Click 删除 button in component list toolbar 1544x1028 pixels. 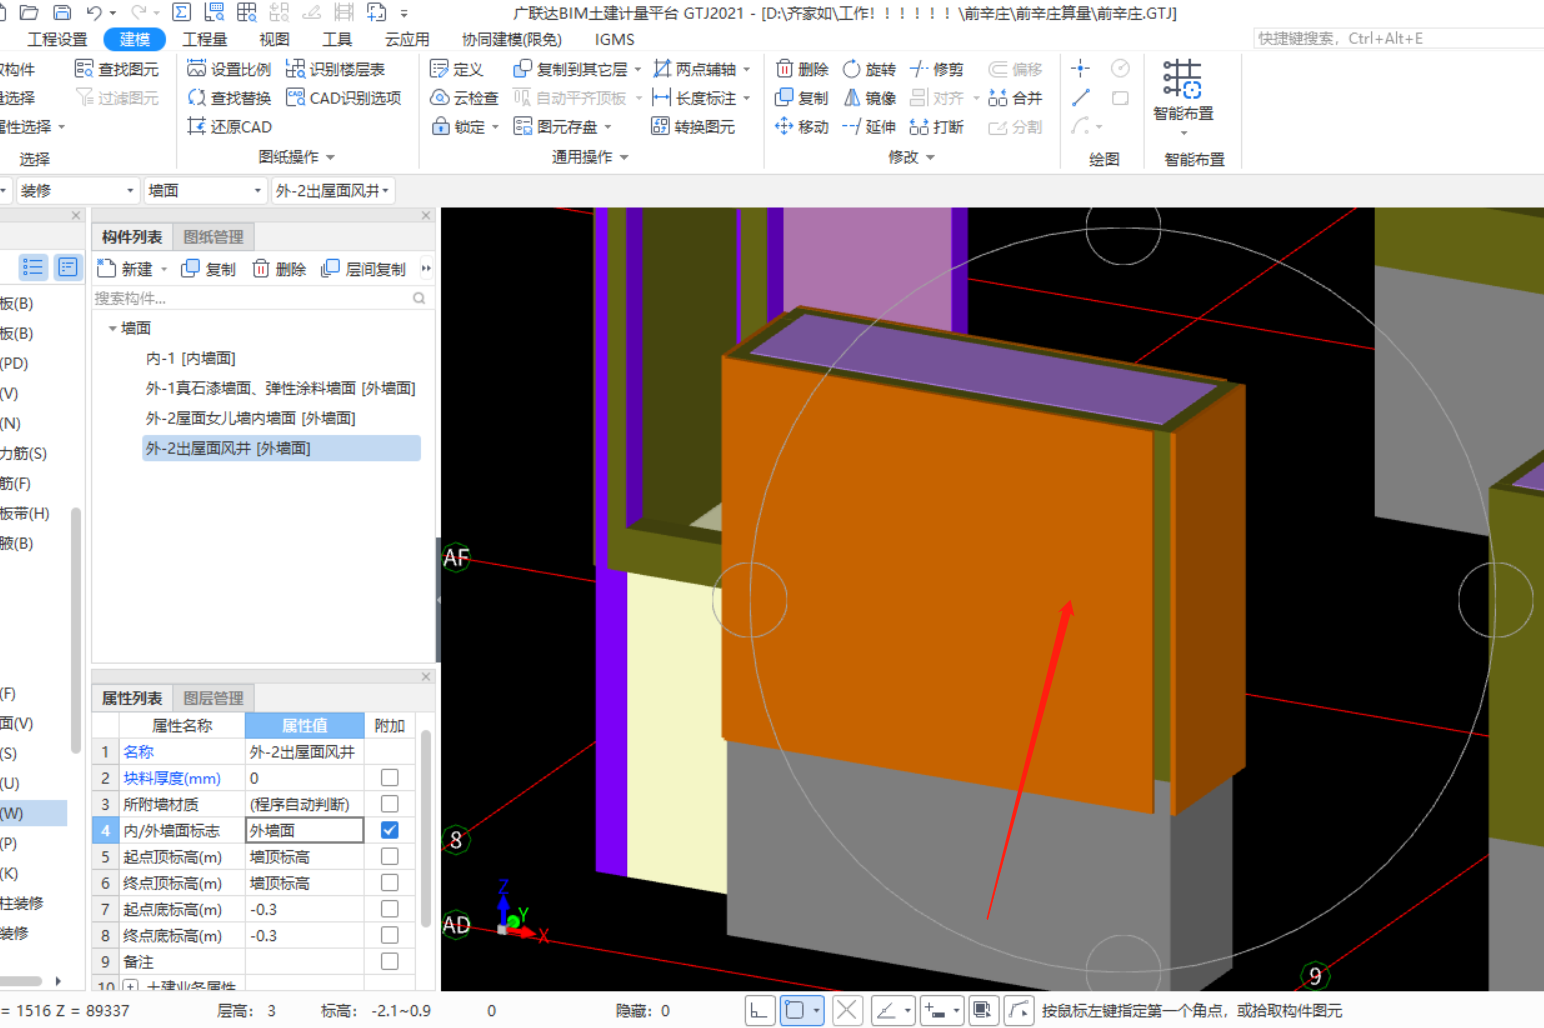[x=279, y=269]
